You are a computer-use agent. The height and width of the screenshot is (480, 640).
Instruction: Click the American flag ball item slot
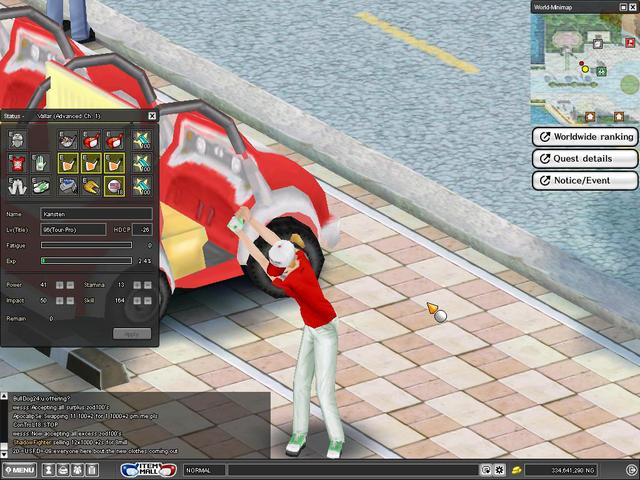tap(117, 186)
